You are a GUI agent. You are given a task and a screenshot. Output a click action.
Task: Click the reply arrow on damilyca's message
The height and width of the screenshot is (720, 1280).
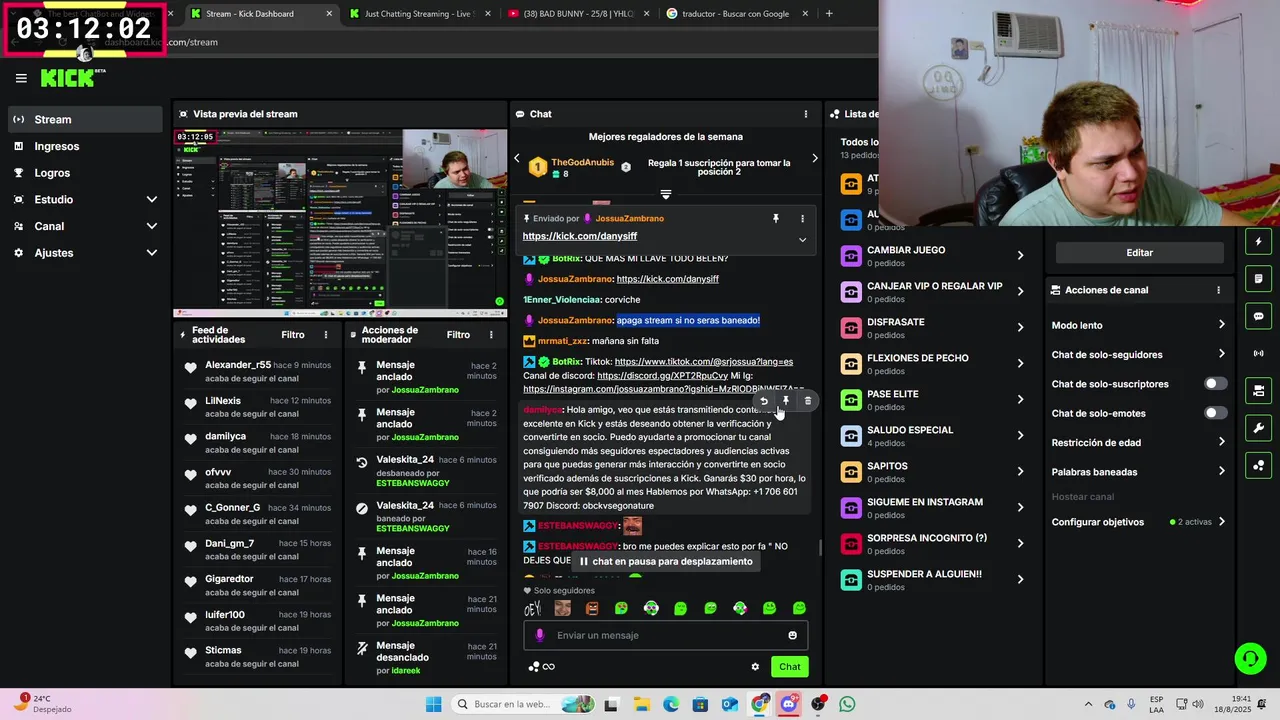[764, 401]
